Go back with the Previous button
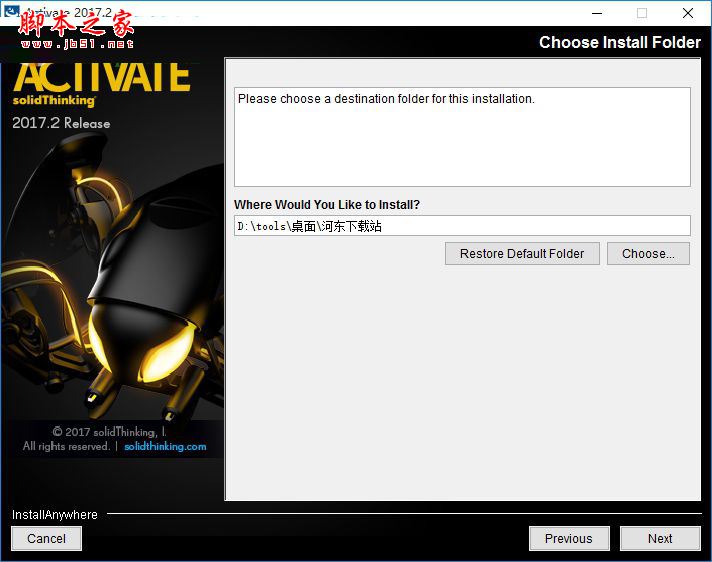Screen dimensions: 712x562 pos(569,538)
